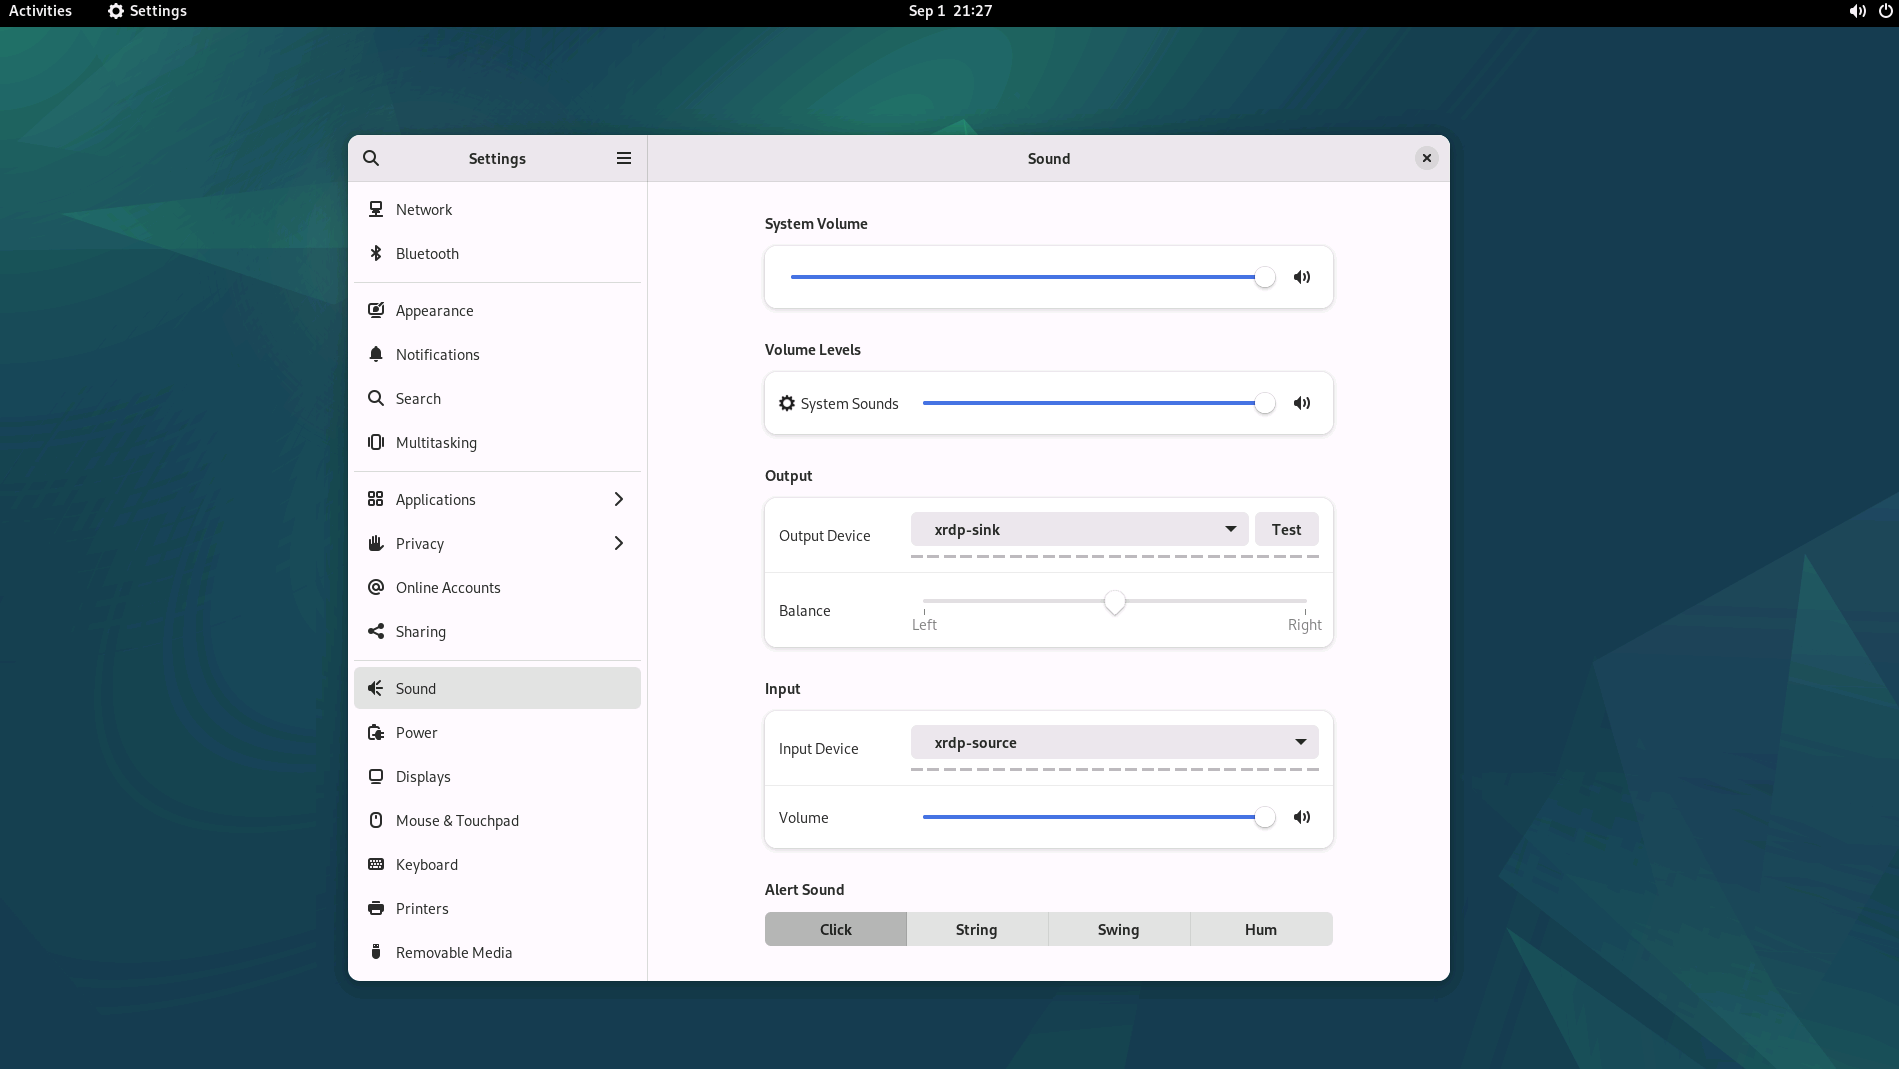Open the Network settings panel
This screenshot has height=1069, width=1899.
tap(497, 209)
